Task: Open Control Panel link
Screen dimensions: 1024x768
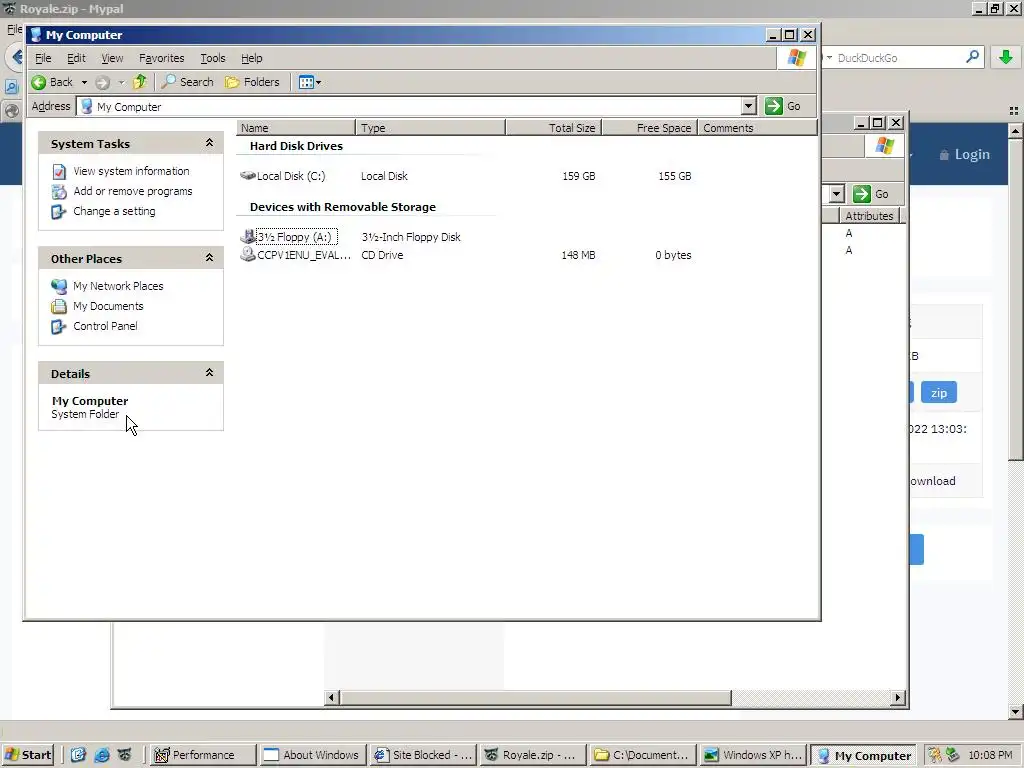Action: [105, 327]
